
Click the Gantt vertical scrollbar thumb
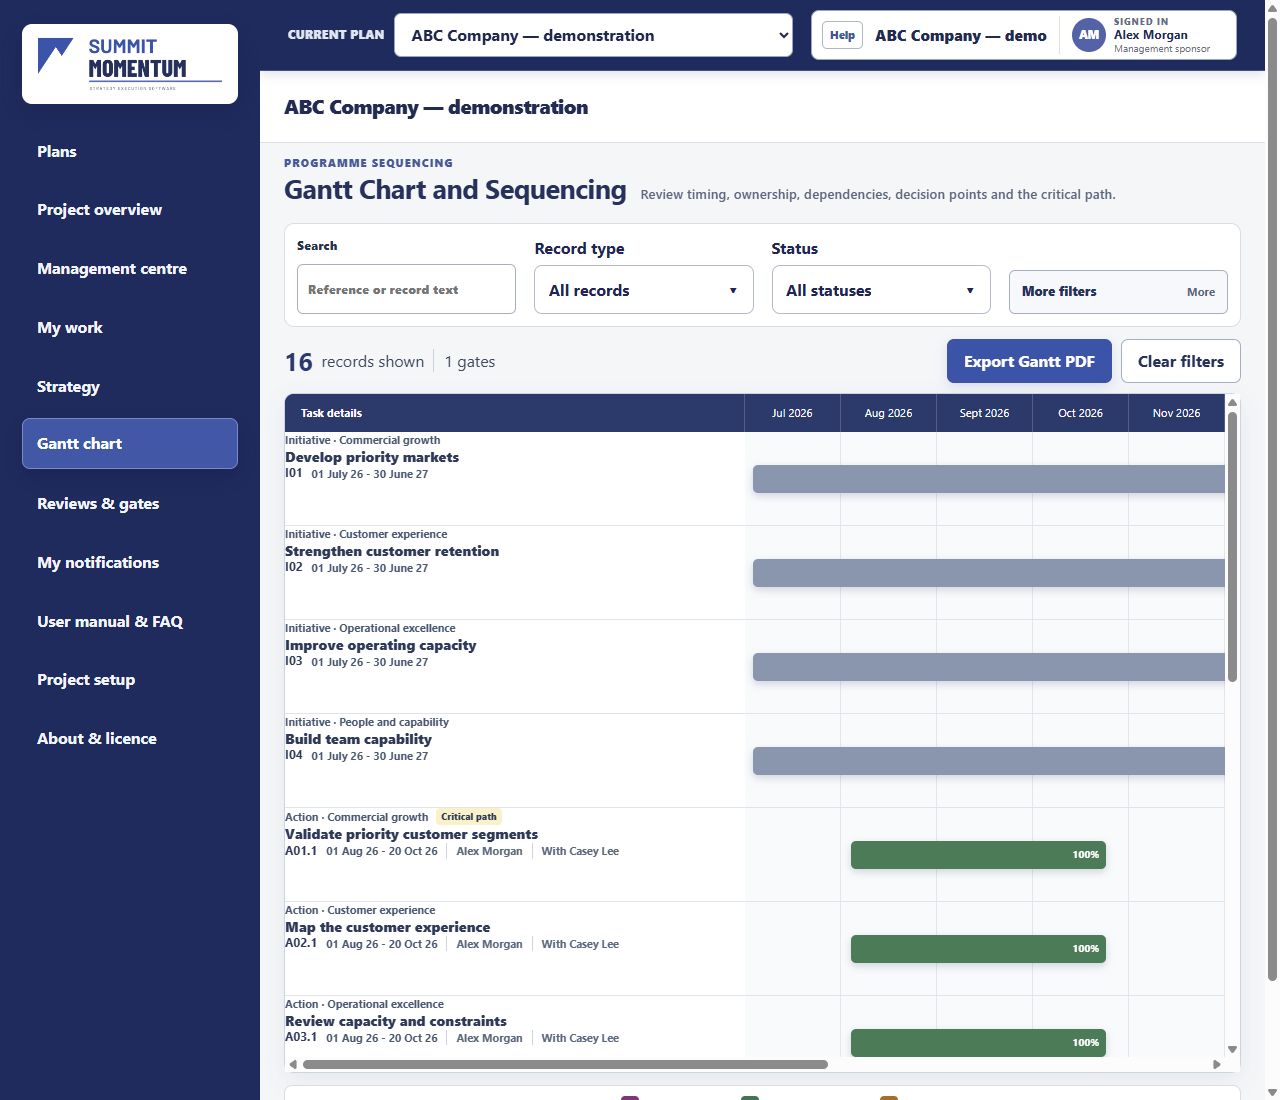pos(1232,546)
